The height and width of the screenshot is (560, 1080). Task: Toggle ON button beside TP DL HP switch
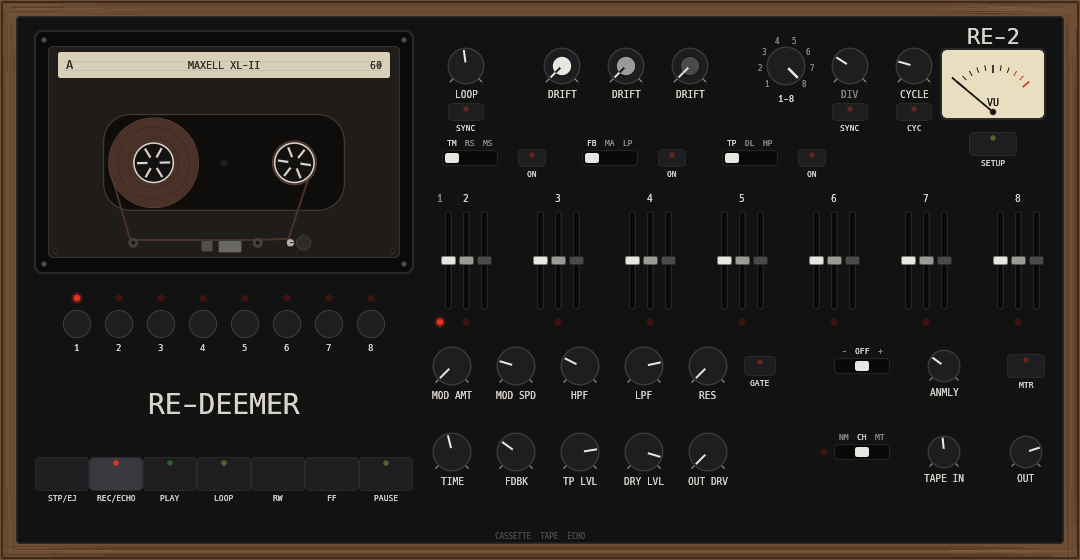[811, 158]
